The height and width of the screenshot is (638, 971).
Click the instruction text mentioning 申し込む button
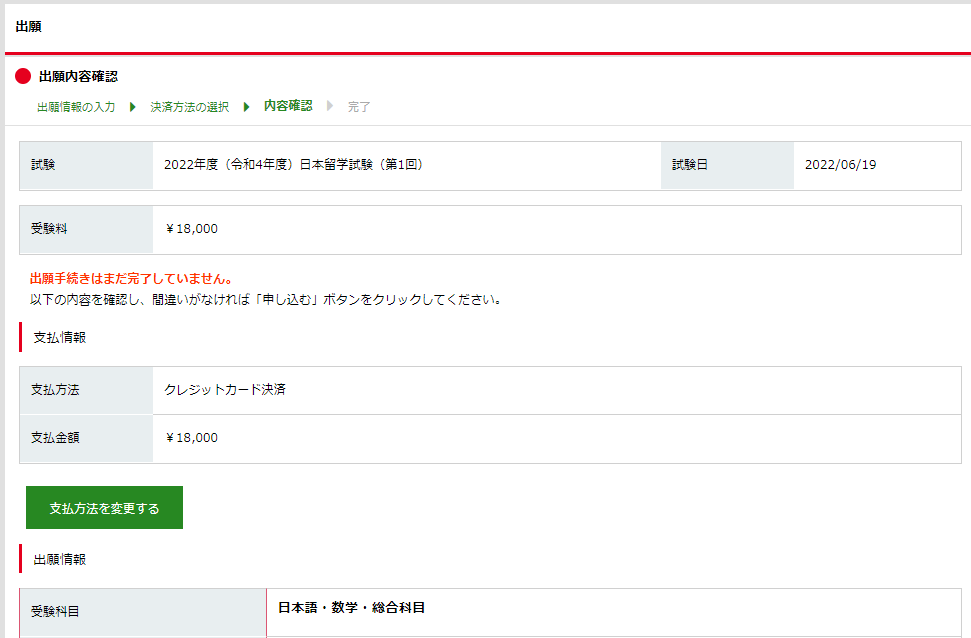266,300
